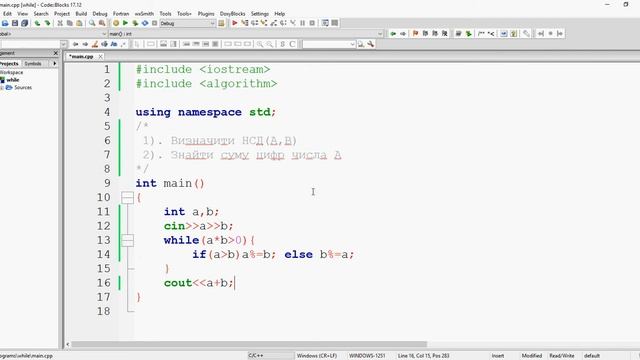The image size is (640, 360).
Task: Click the Run to cursor debug icon
Action: coord(244,23)
